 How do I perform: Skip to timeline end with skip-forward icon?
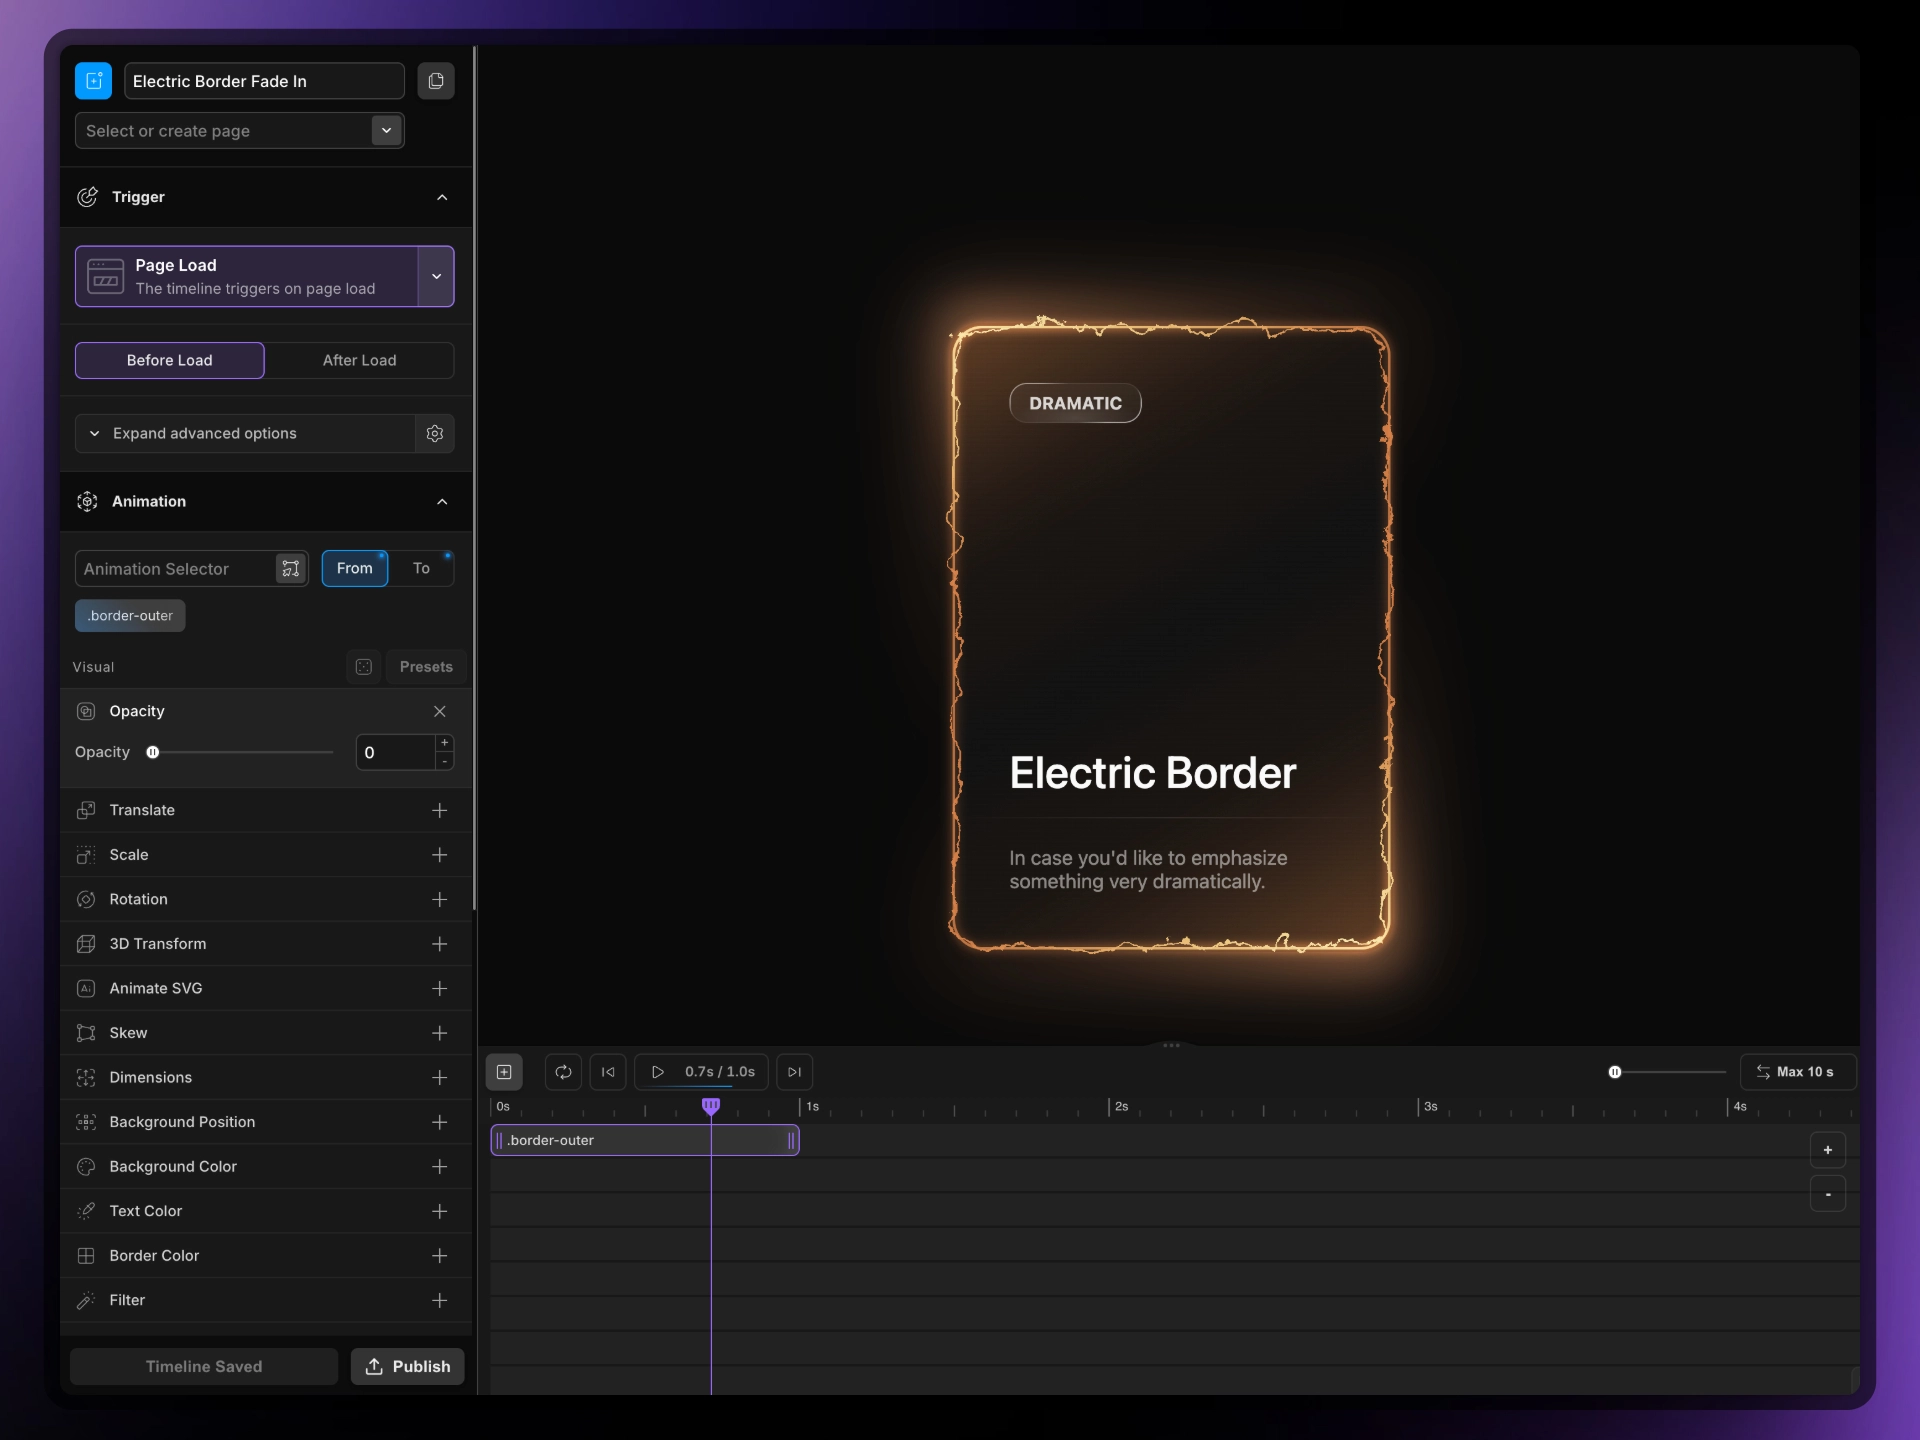(794, 1072)
